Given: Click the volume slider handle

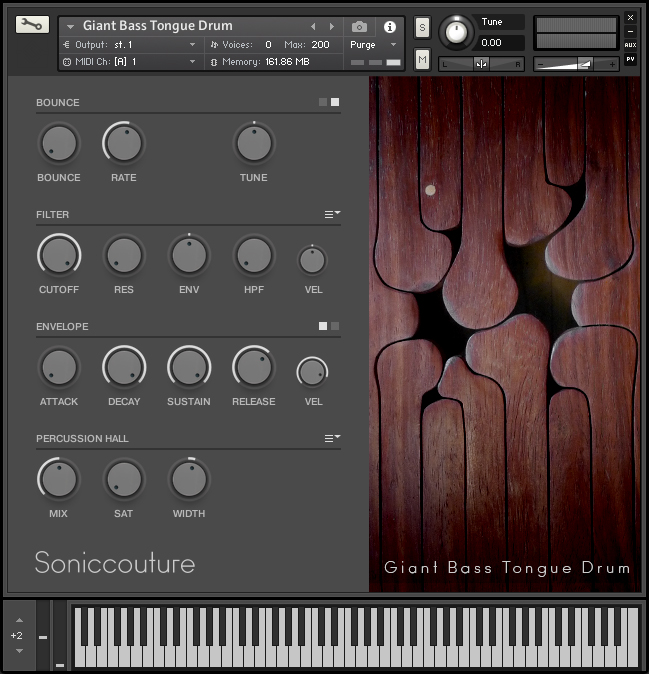Looking at the screenshot, I should [x=584, y=64].
